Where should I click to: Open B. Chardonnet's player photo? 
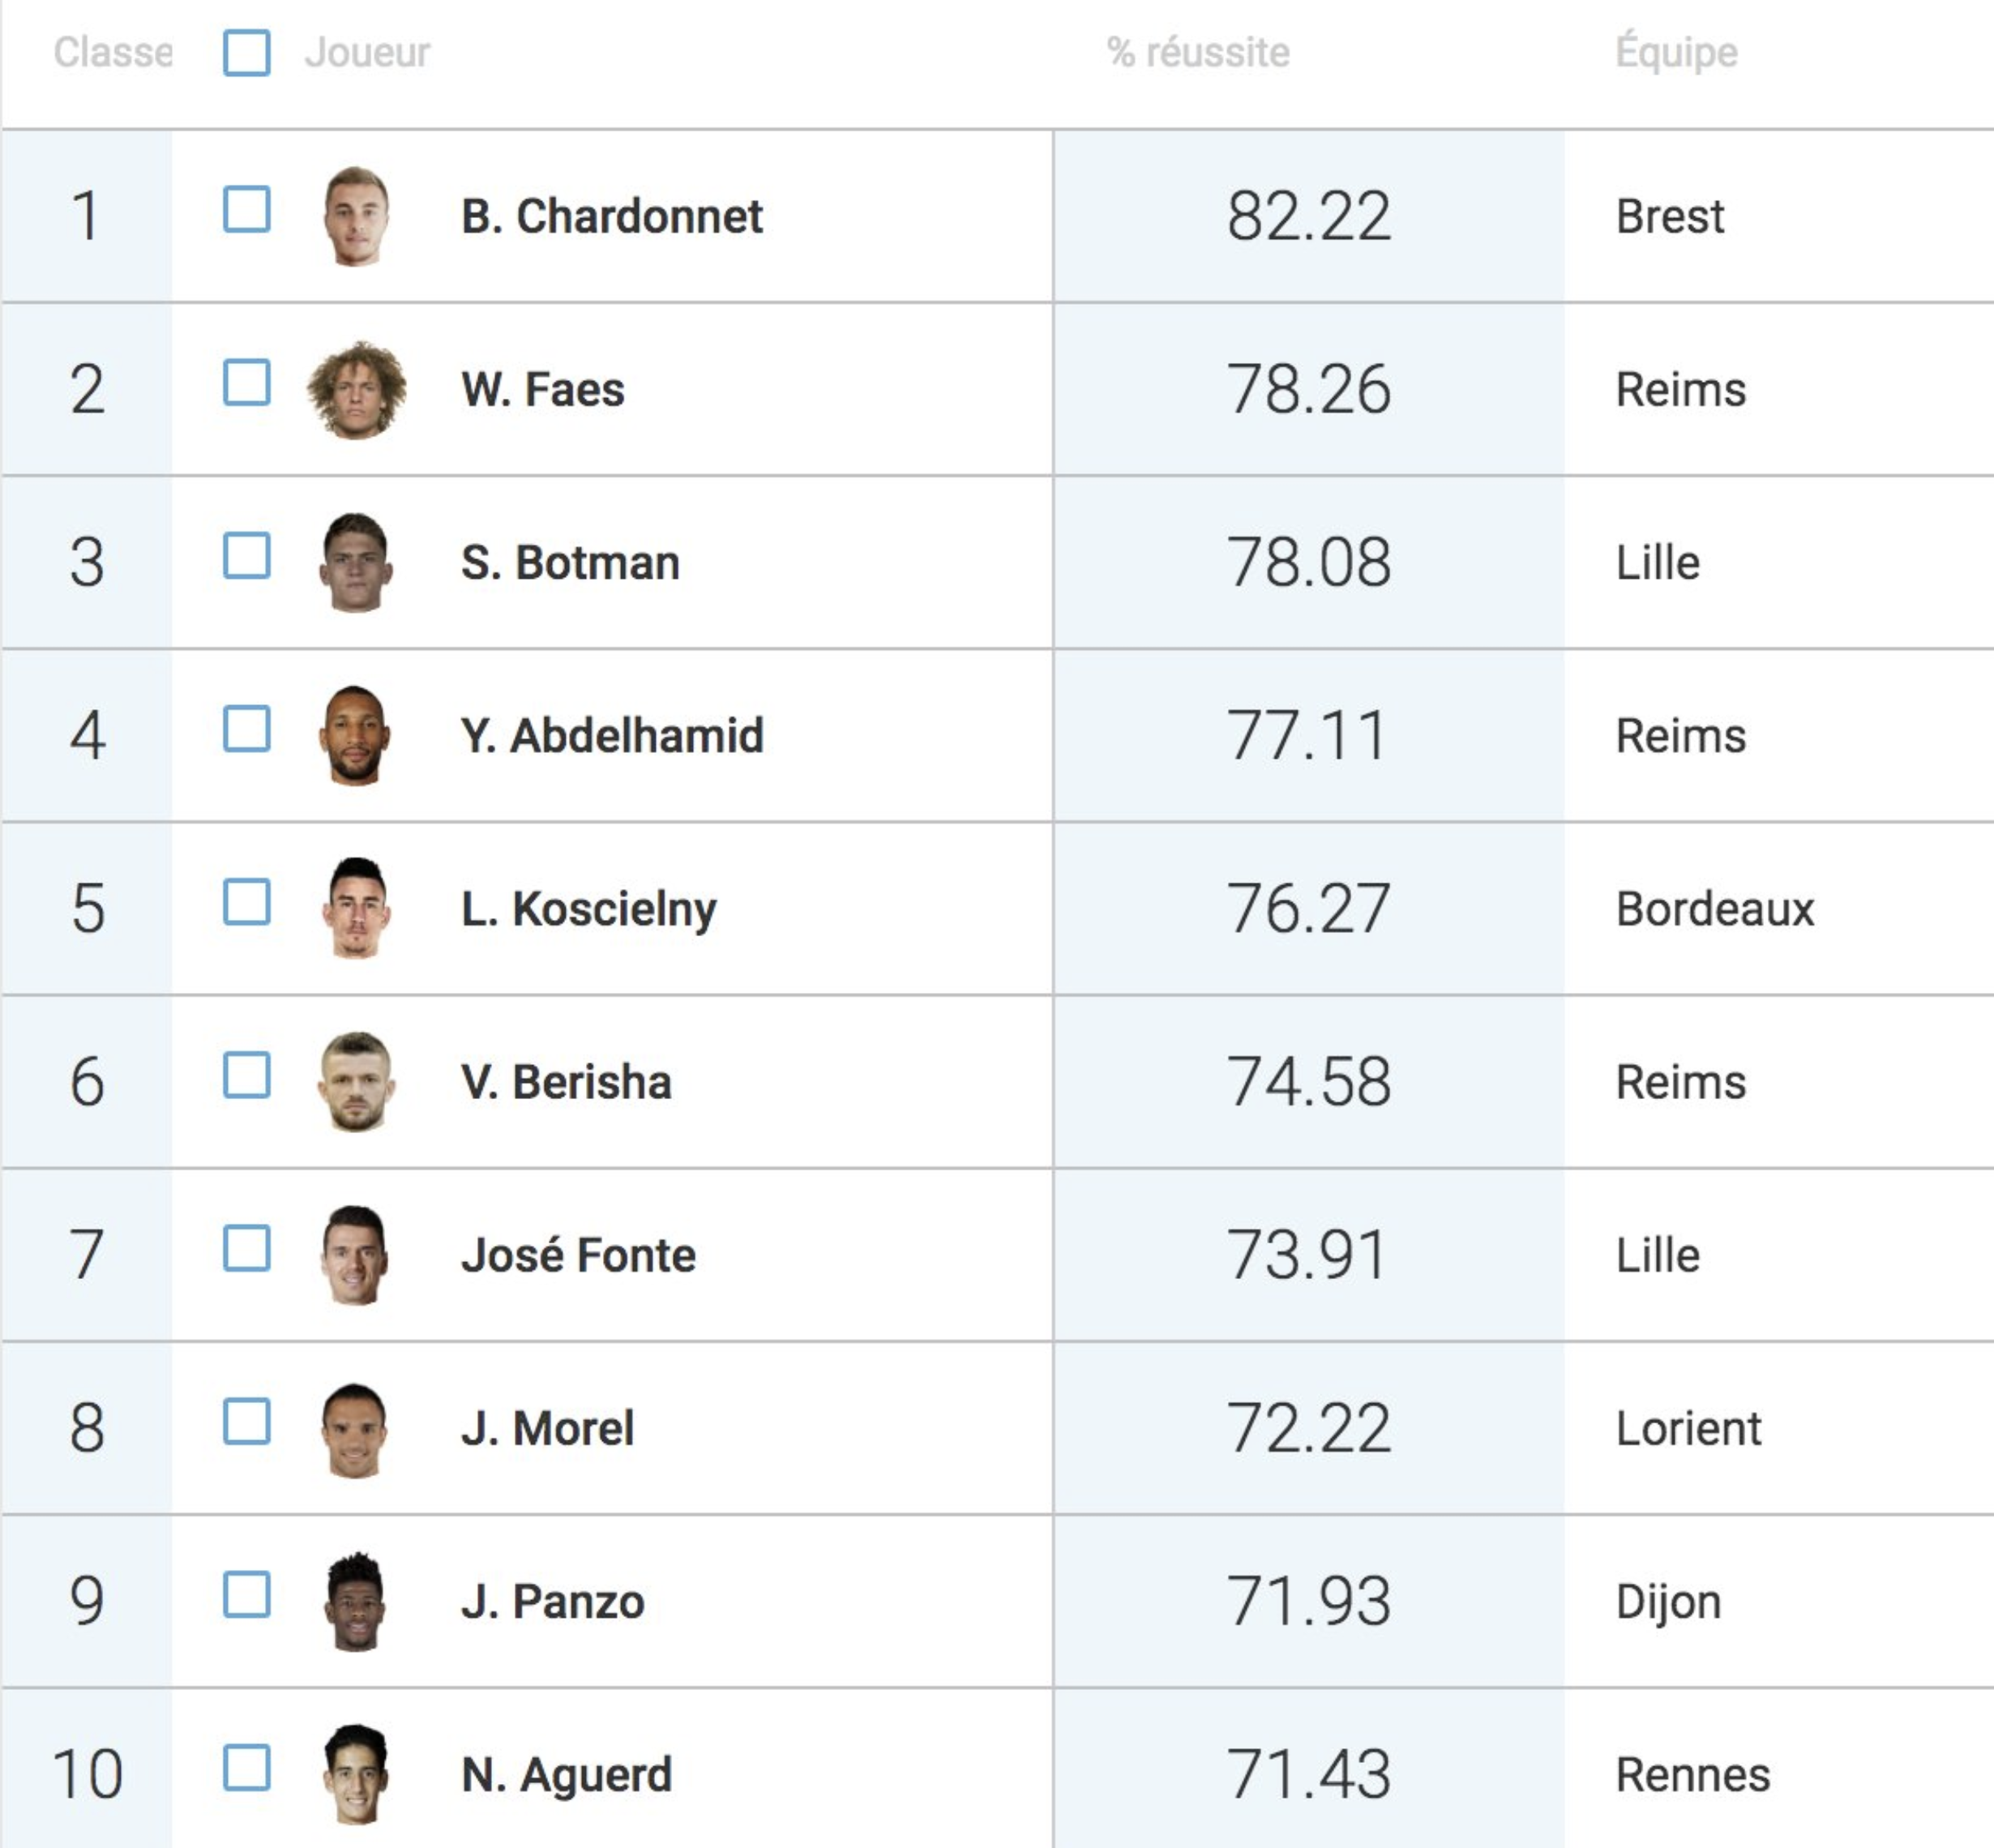coord(356,215)
